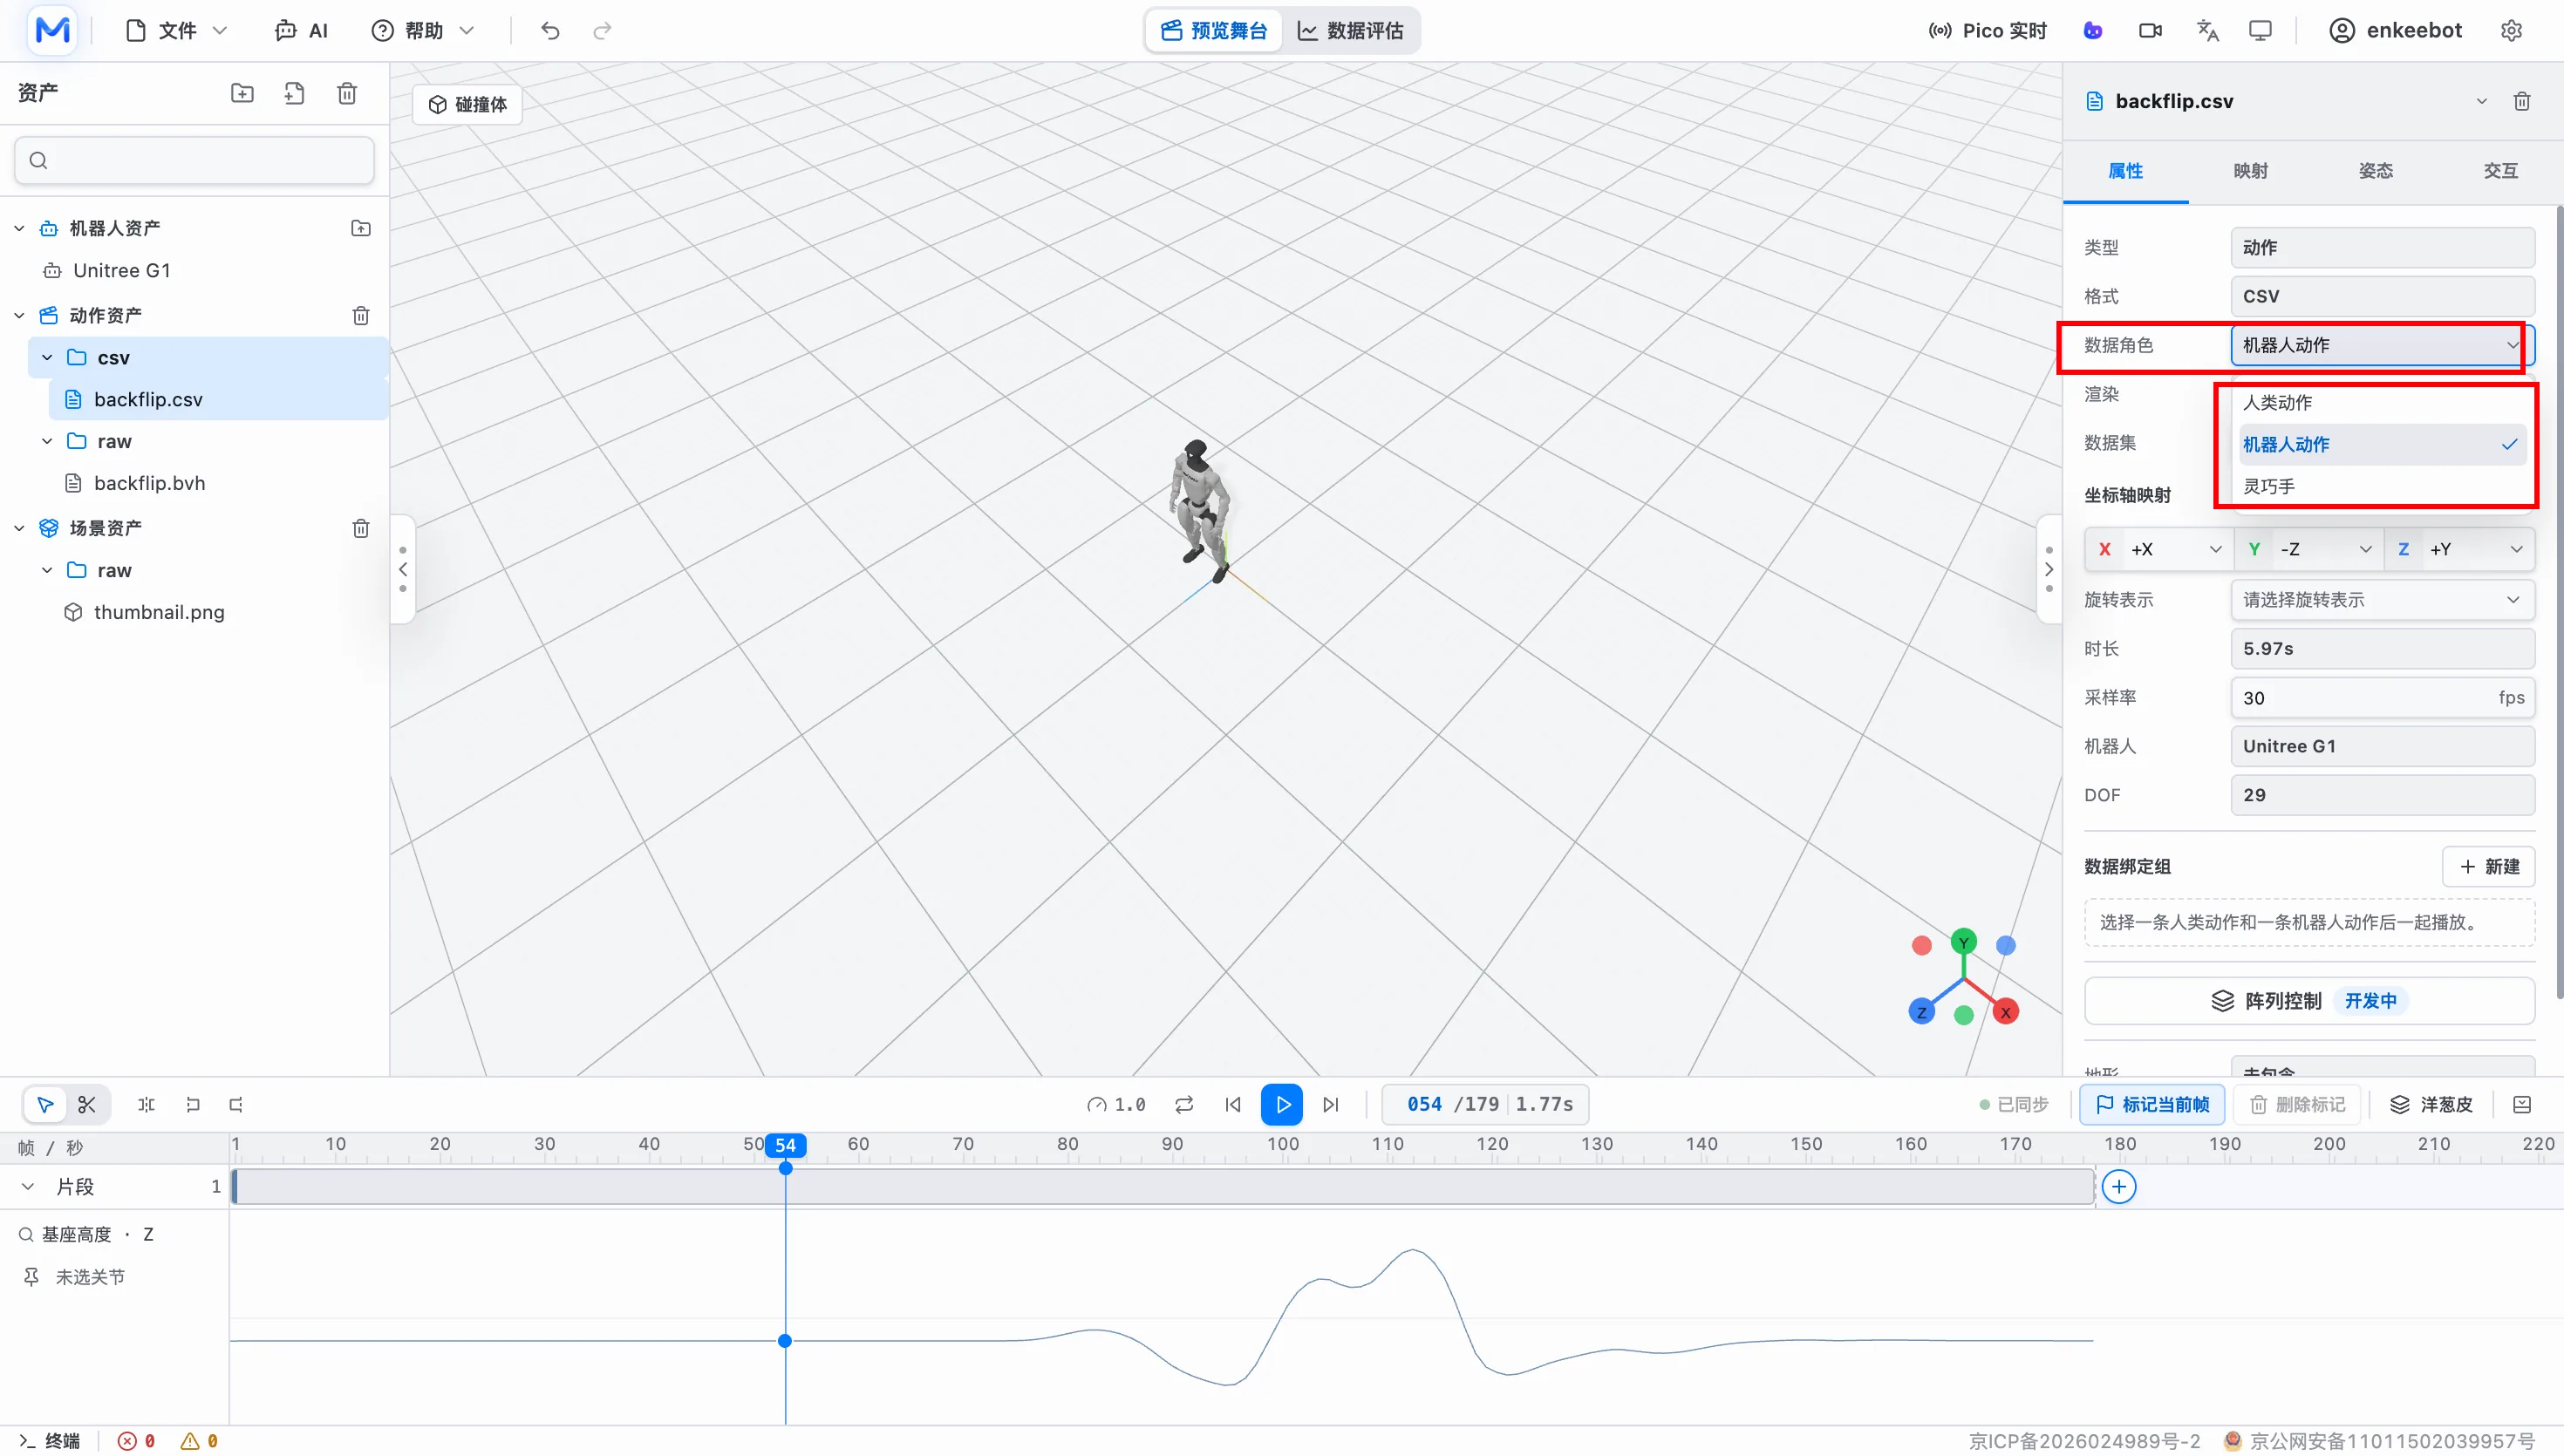The width and height of the screenshot is (2564, 1456).
Task: Create a new folder in assets panel
Action: pyautogui.click(x=242, y=93)
